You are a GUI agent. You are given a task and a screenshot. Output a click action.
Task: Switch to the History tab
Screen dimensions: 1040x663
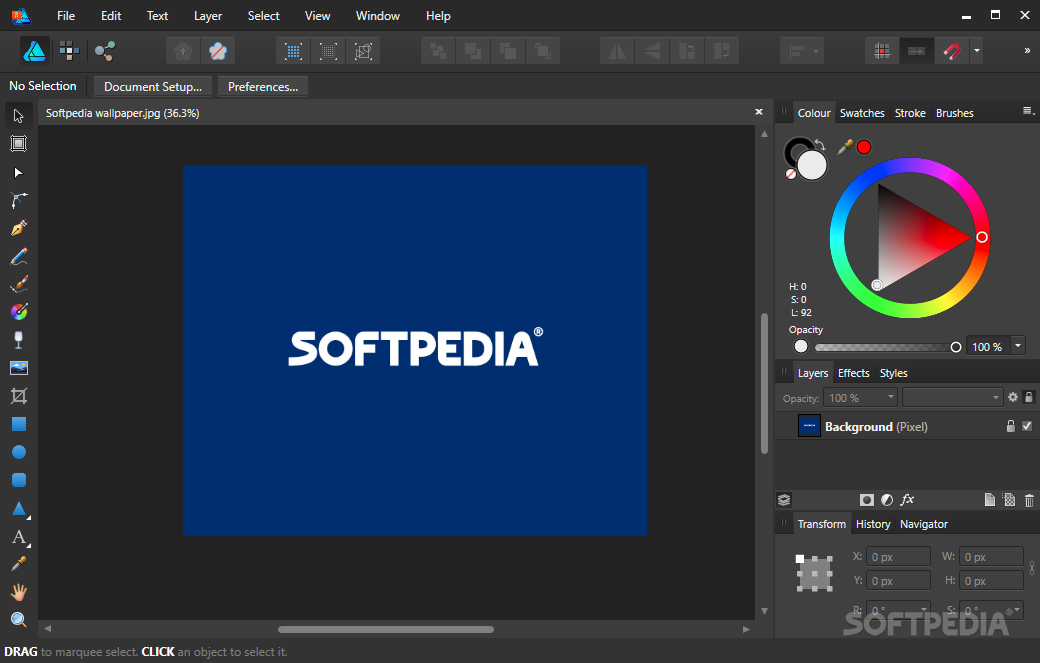pyautogui.click(x=873, y=524)
